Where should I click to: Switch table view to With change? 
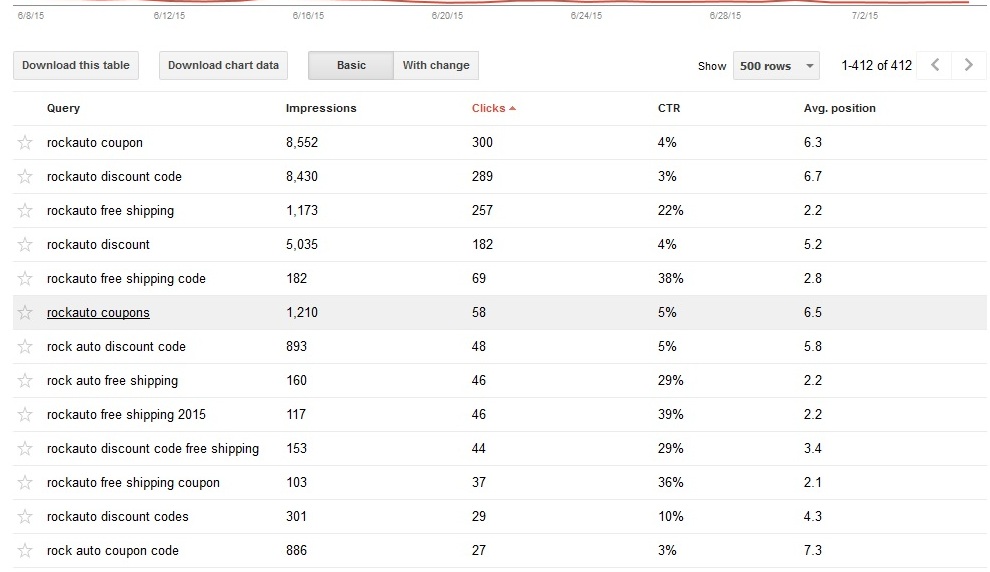point(436,66)
